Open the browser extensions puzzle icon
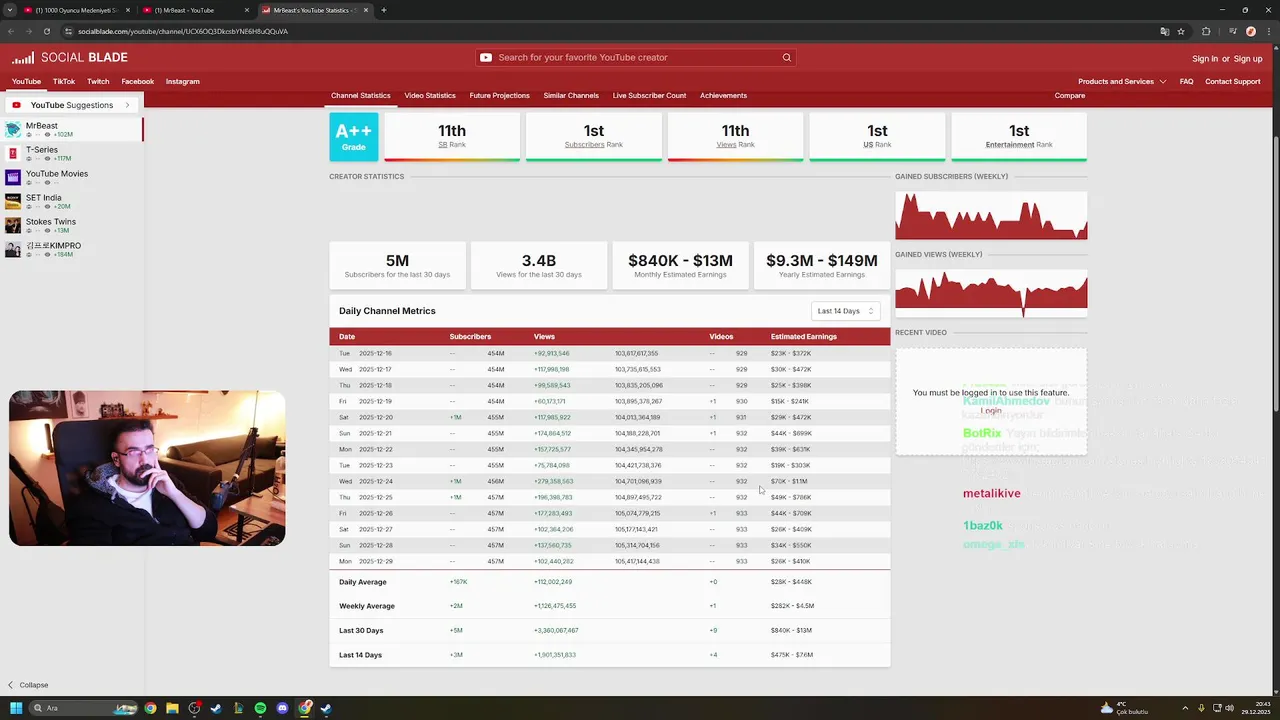 point(1206,31)
